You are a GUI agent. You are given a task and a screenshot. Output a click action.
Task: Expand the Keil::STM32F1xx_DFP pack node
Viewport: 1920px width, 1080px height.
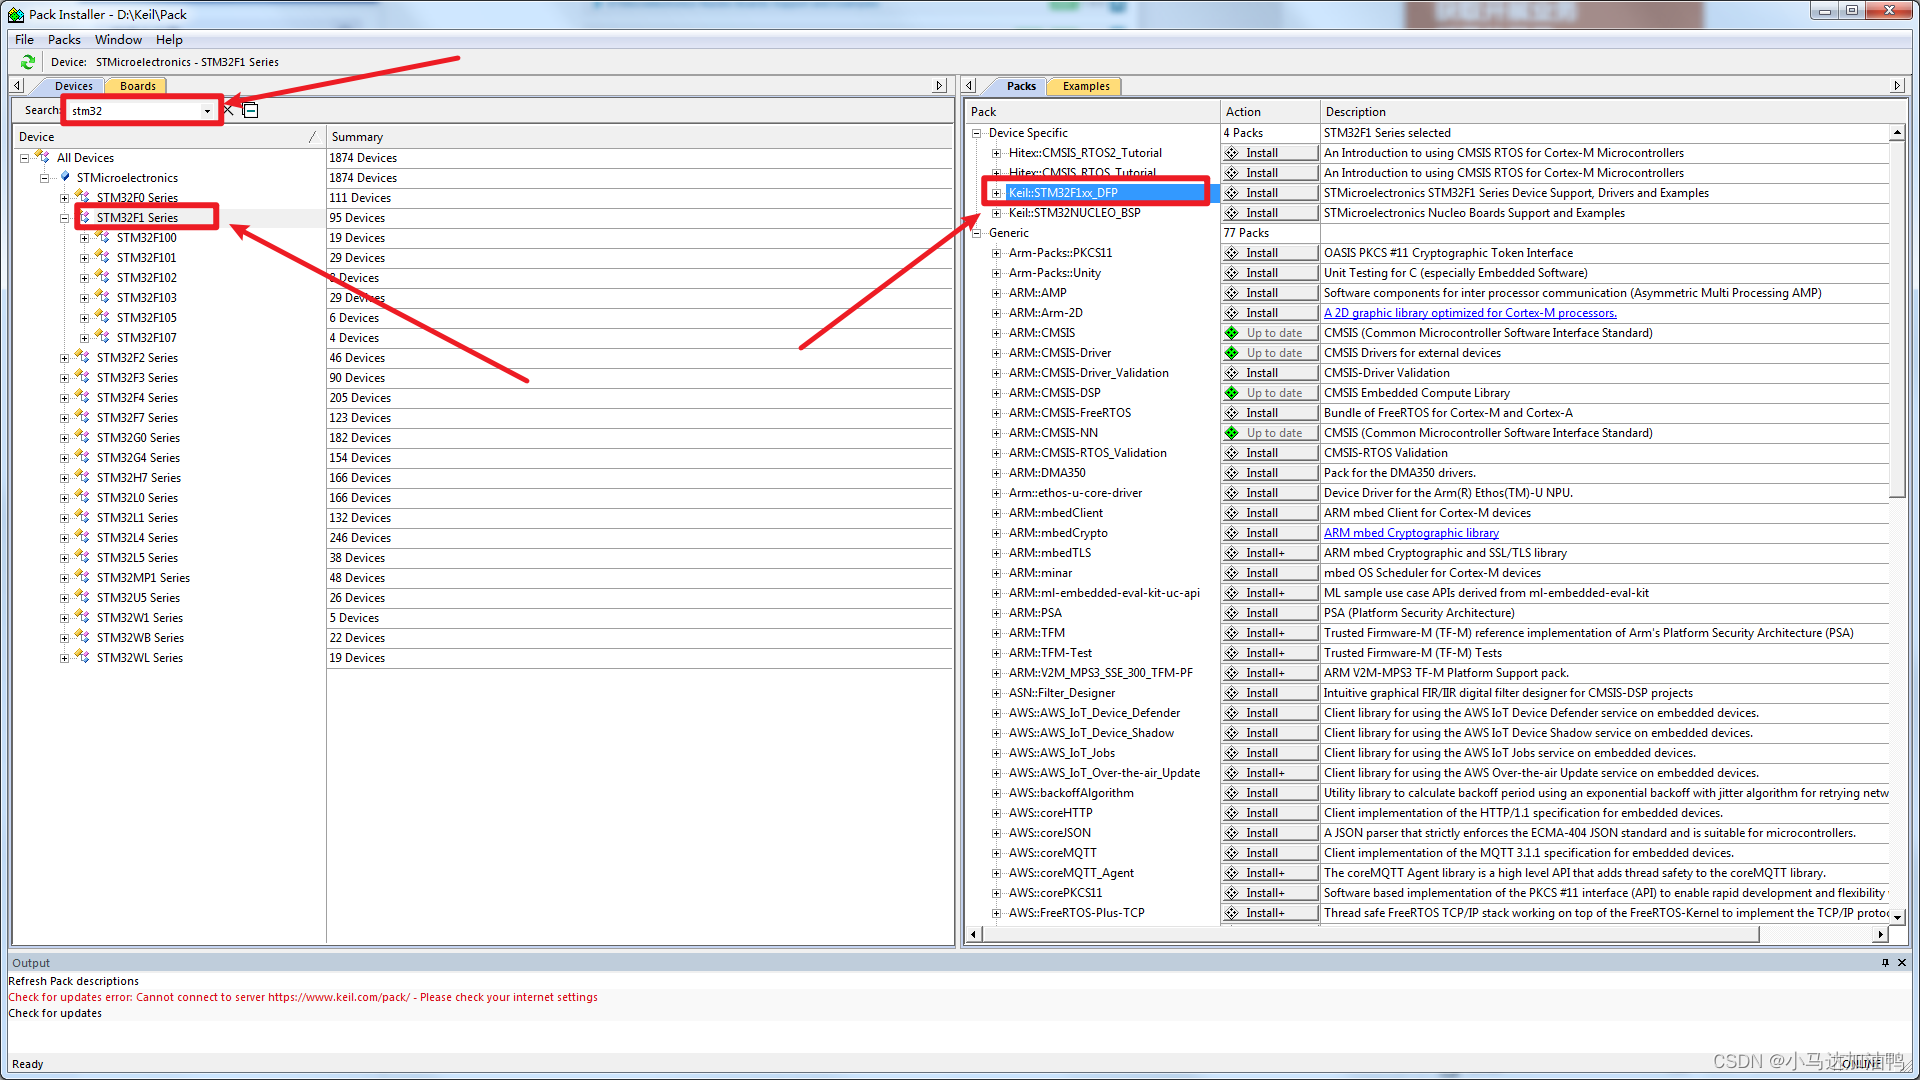997,193
